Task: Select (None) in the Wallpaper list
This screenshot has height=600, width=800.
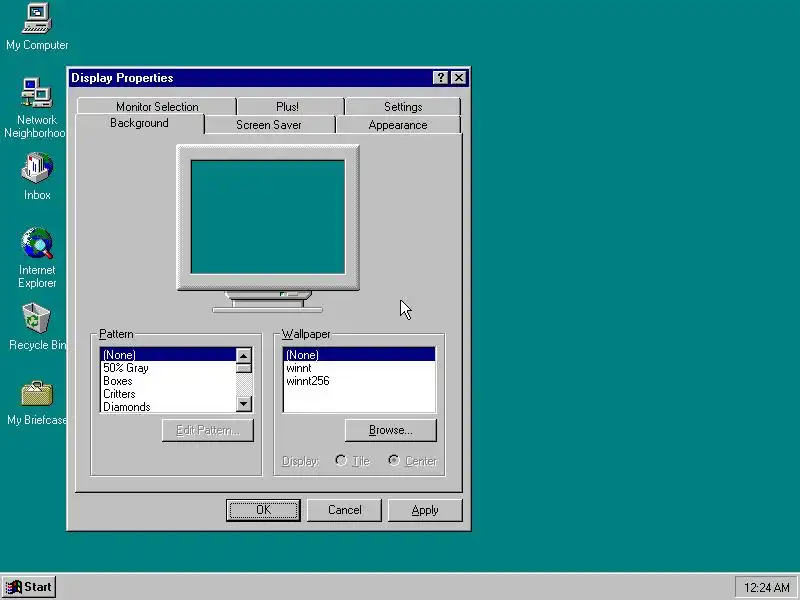Action: tap(359, 355)
